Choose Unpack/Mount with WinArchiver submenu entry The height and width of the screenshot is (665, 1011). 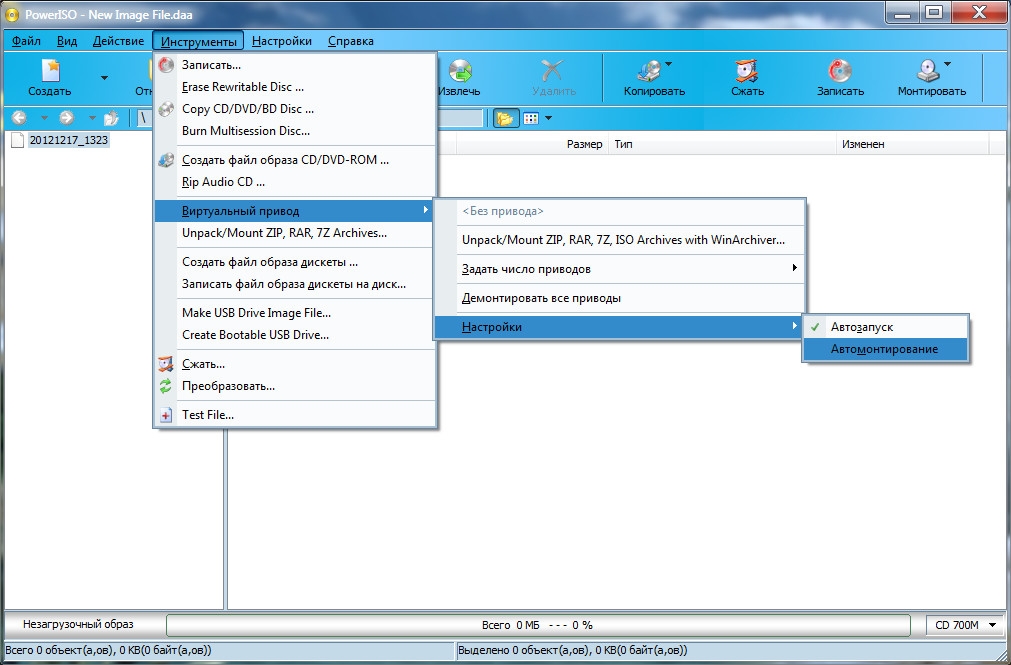pos(620,240)
